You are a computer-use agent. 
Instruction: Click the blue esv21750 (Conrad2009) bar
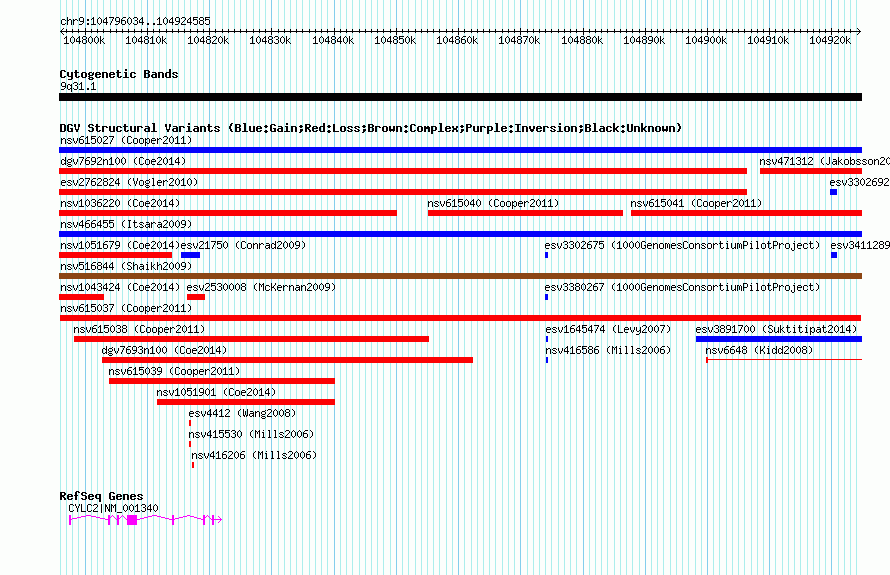click(190, 255)
